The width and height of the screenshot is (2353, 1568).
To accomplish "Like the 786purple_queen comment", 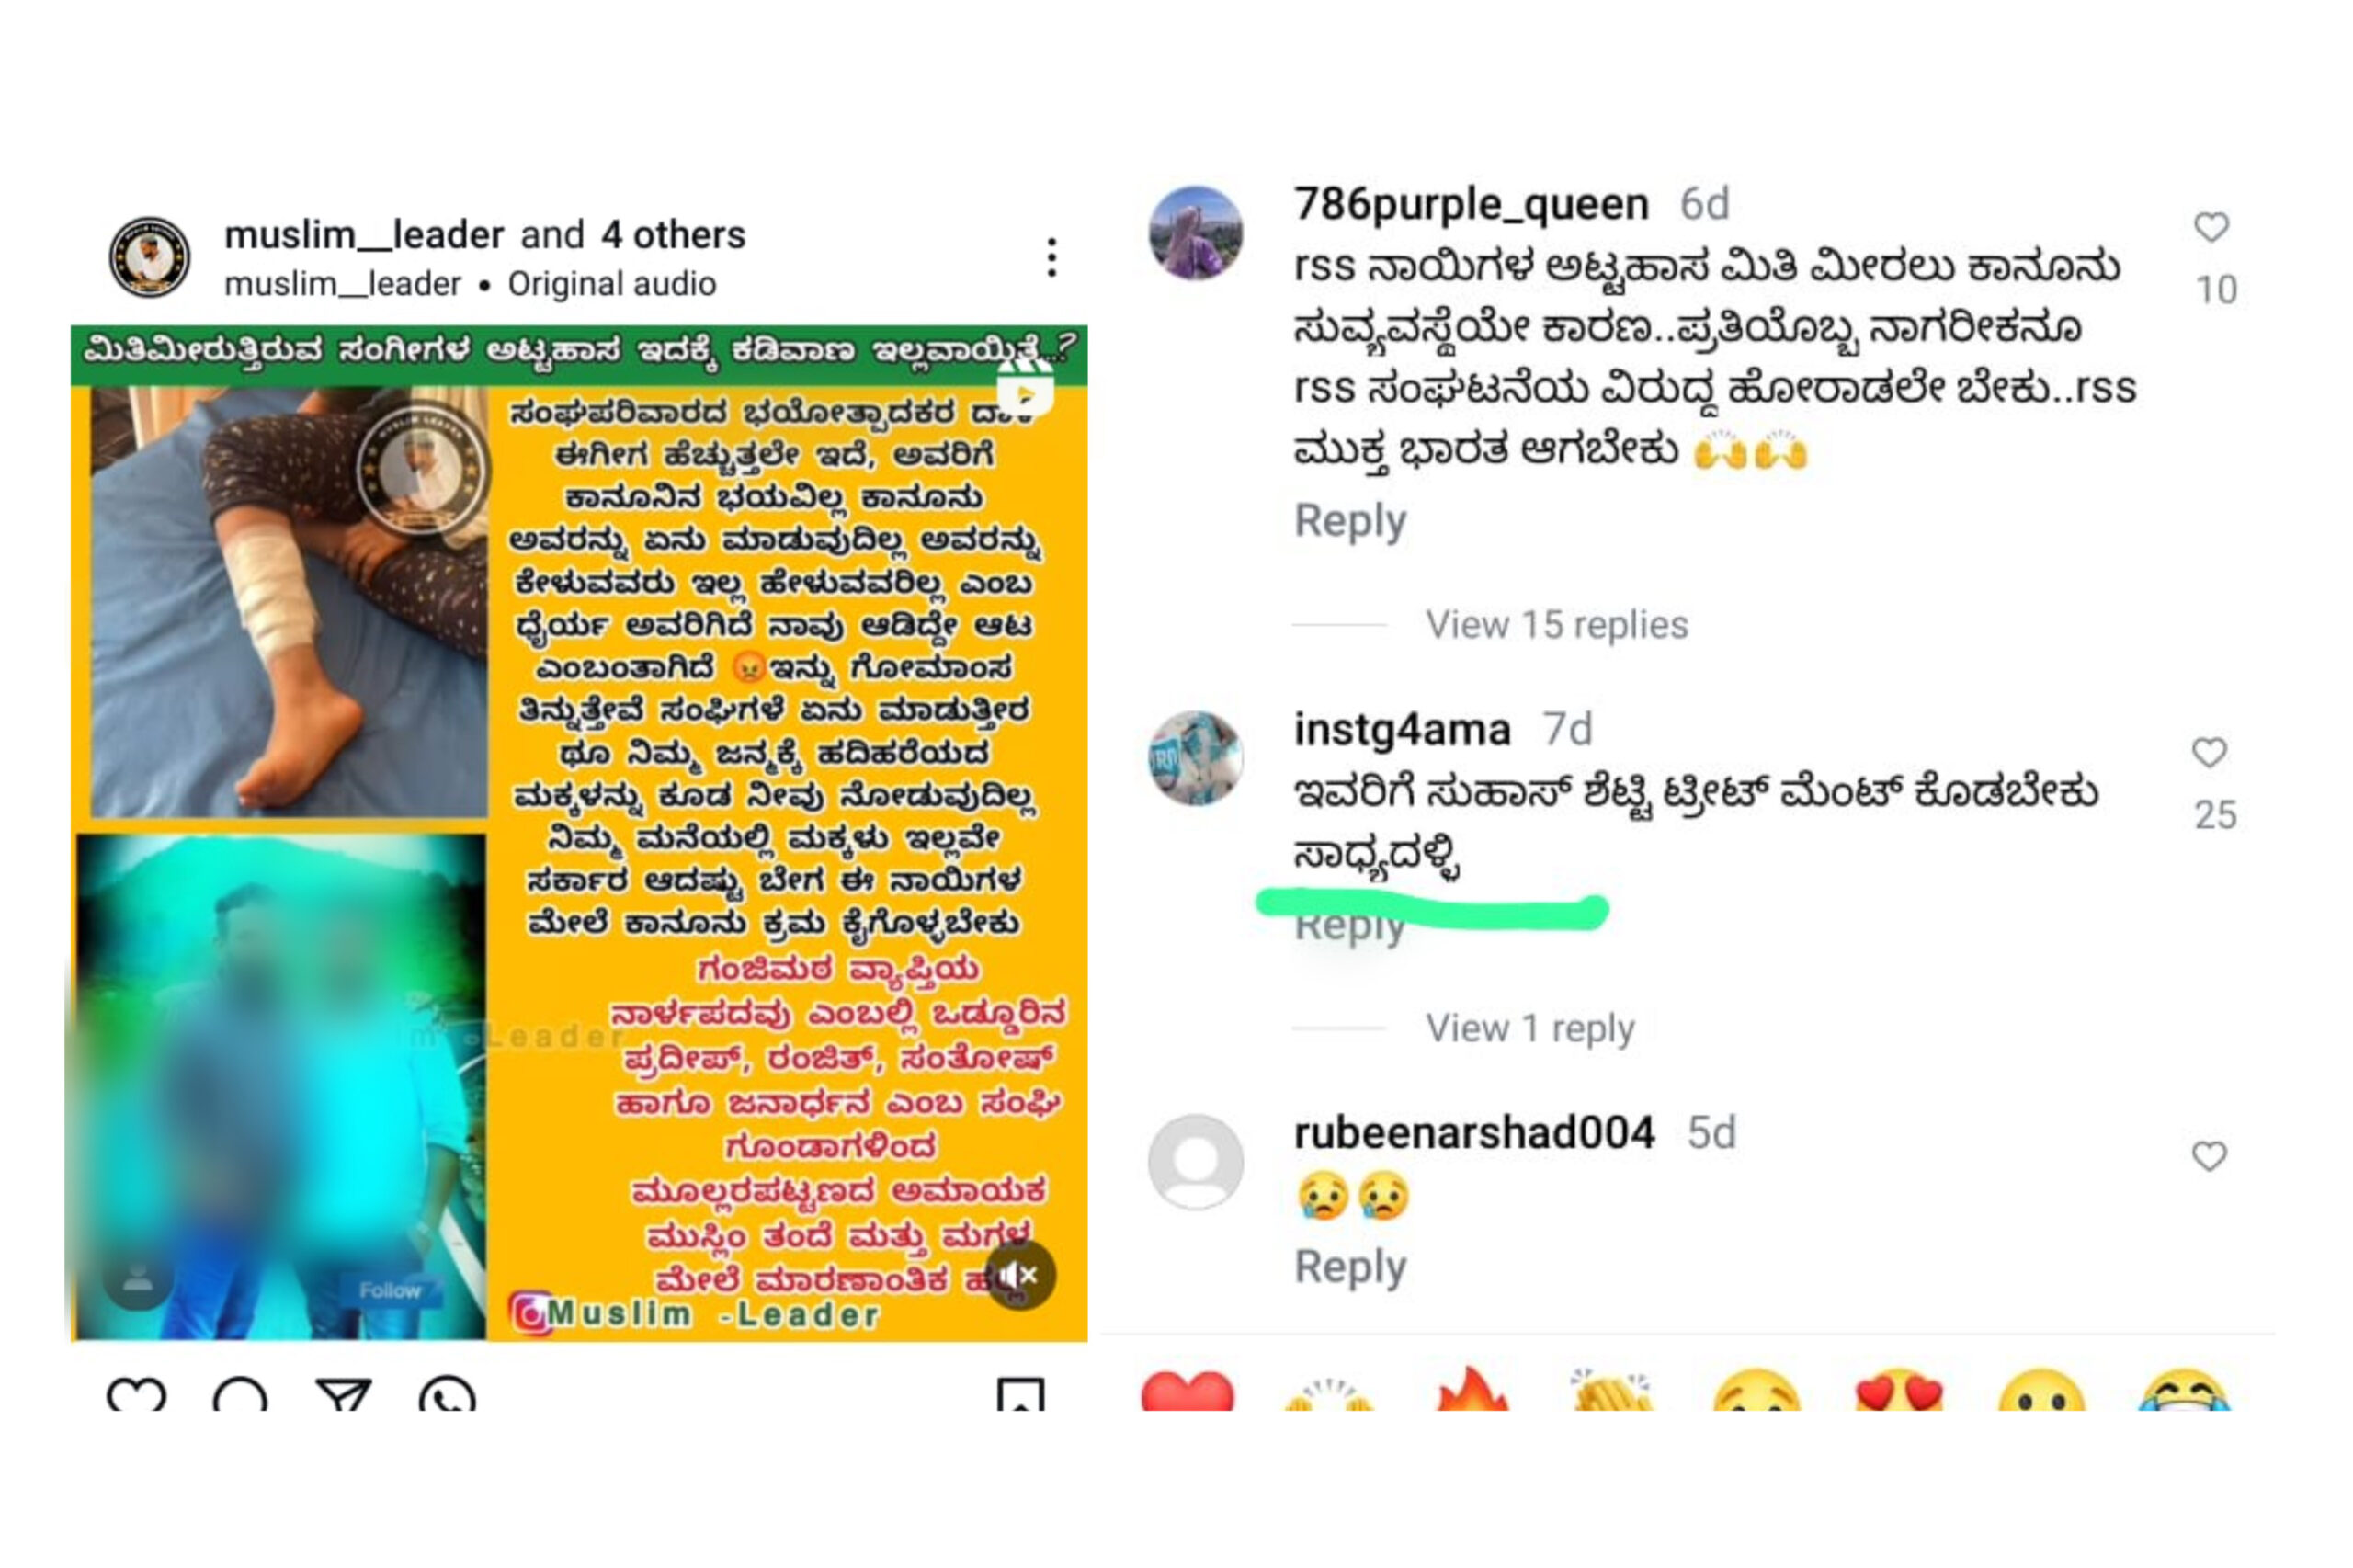I will click(2210, 227).
